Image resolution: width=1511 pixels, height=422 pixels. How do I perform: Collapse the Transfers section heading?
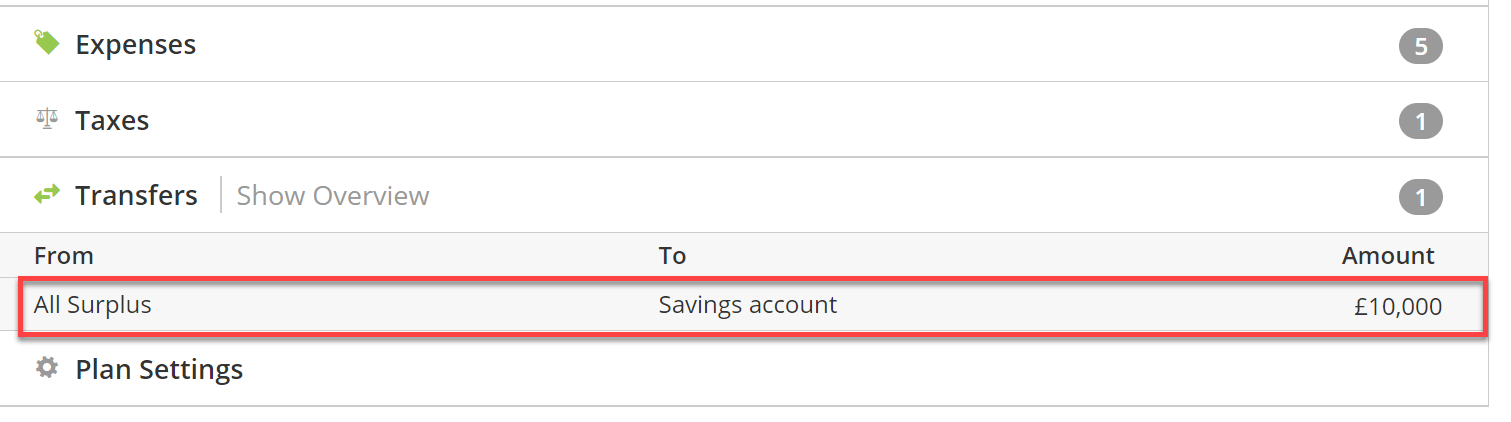[x=136, y=196]
